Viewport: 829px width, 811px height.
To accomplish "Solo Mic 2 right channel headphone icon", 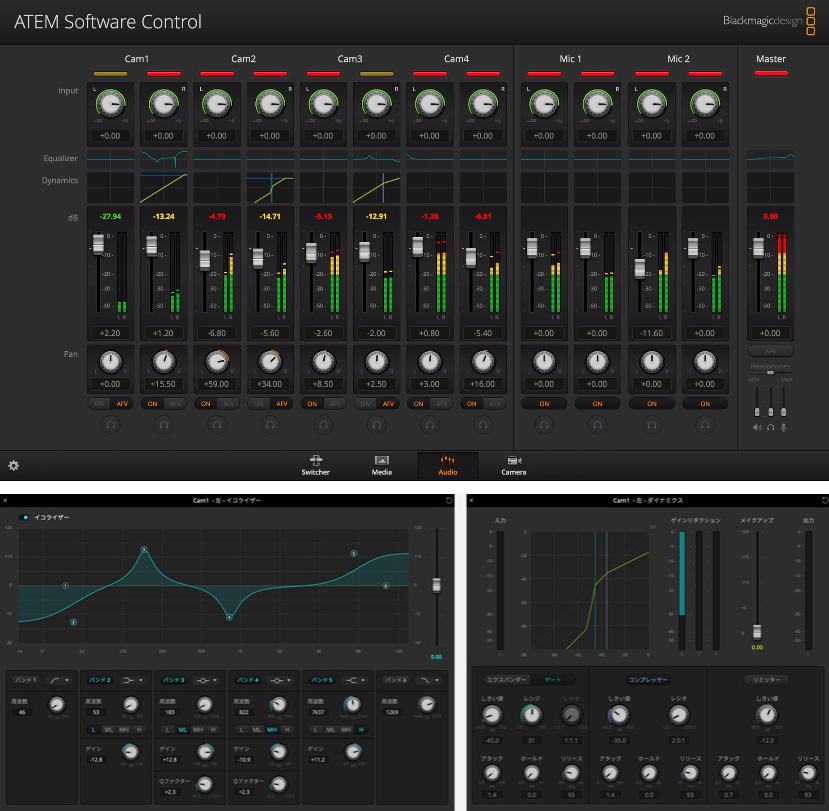I will (x=705, y=425).
